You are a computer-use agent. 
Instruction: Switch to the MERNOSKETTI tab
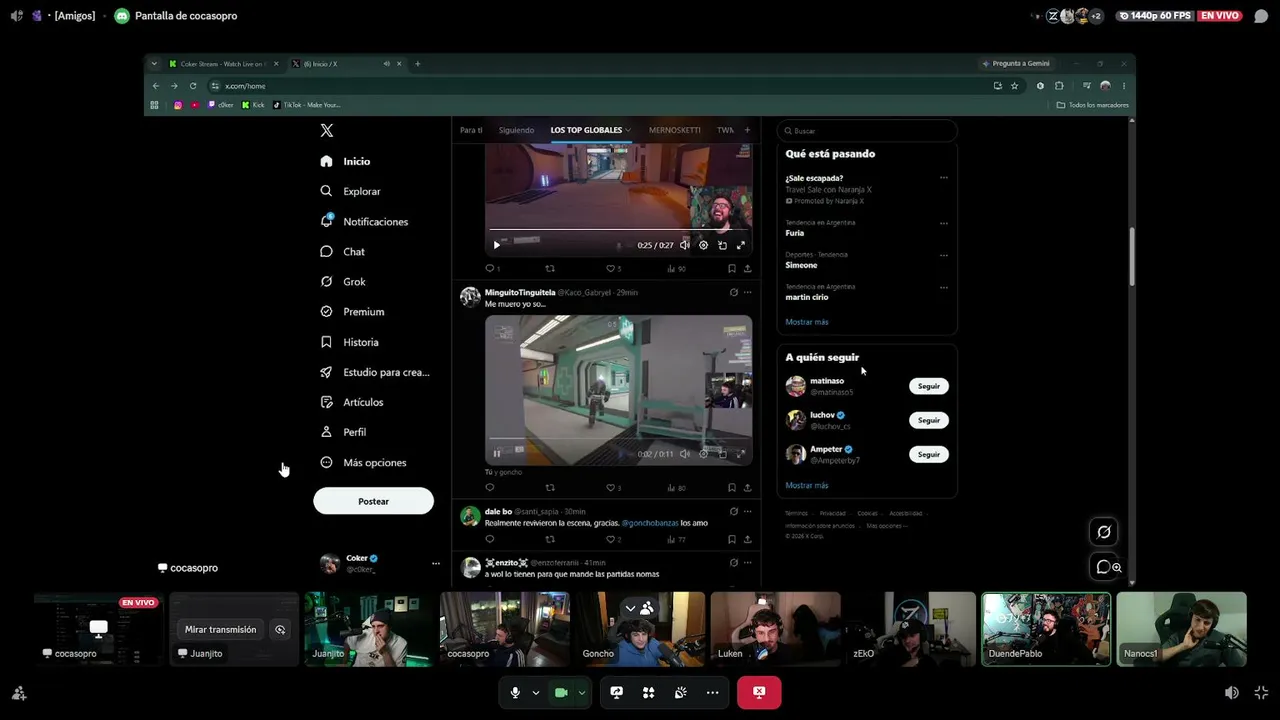pyautogui.click(x=674, y=130)
